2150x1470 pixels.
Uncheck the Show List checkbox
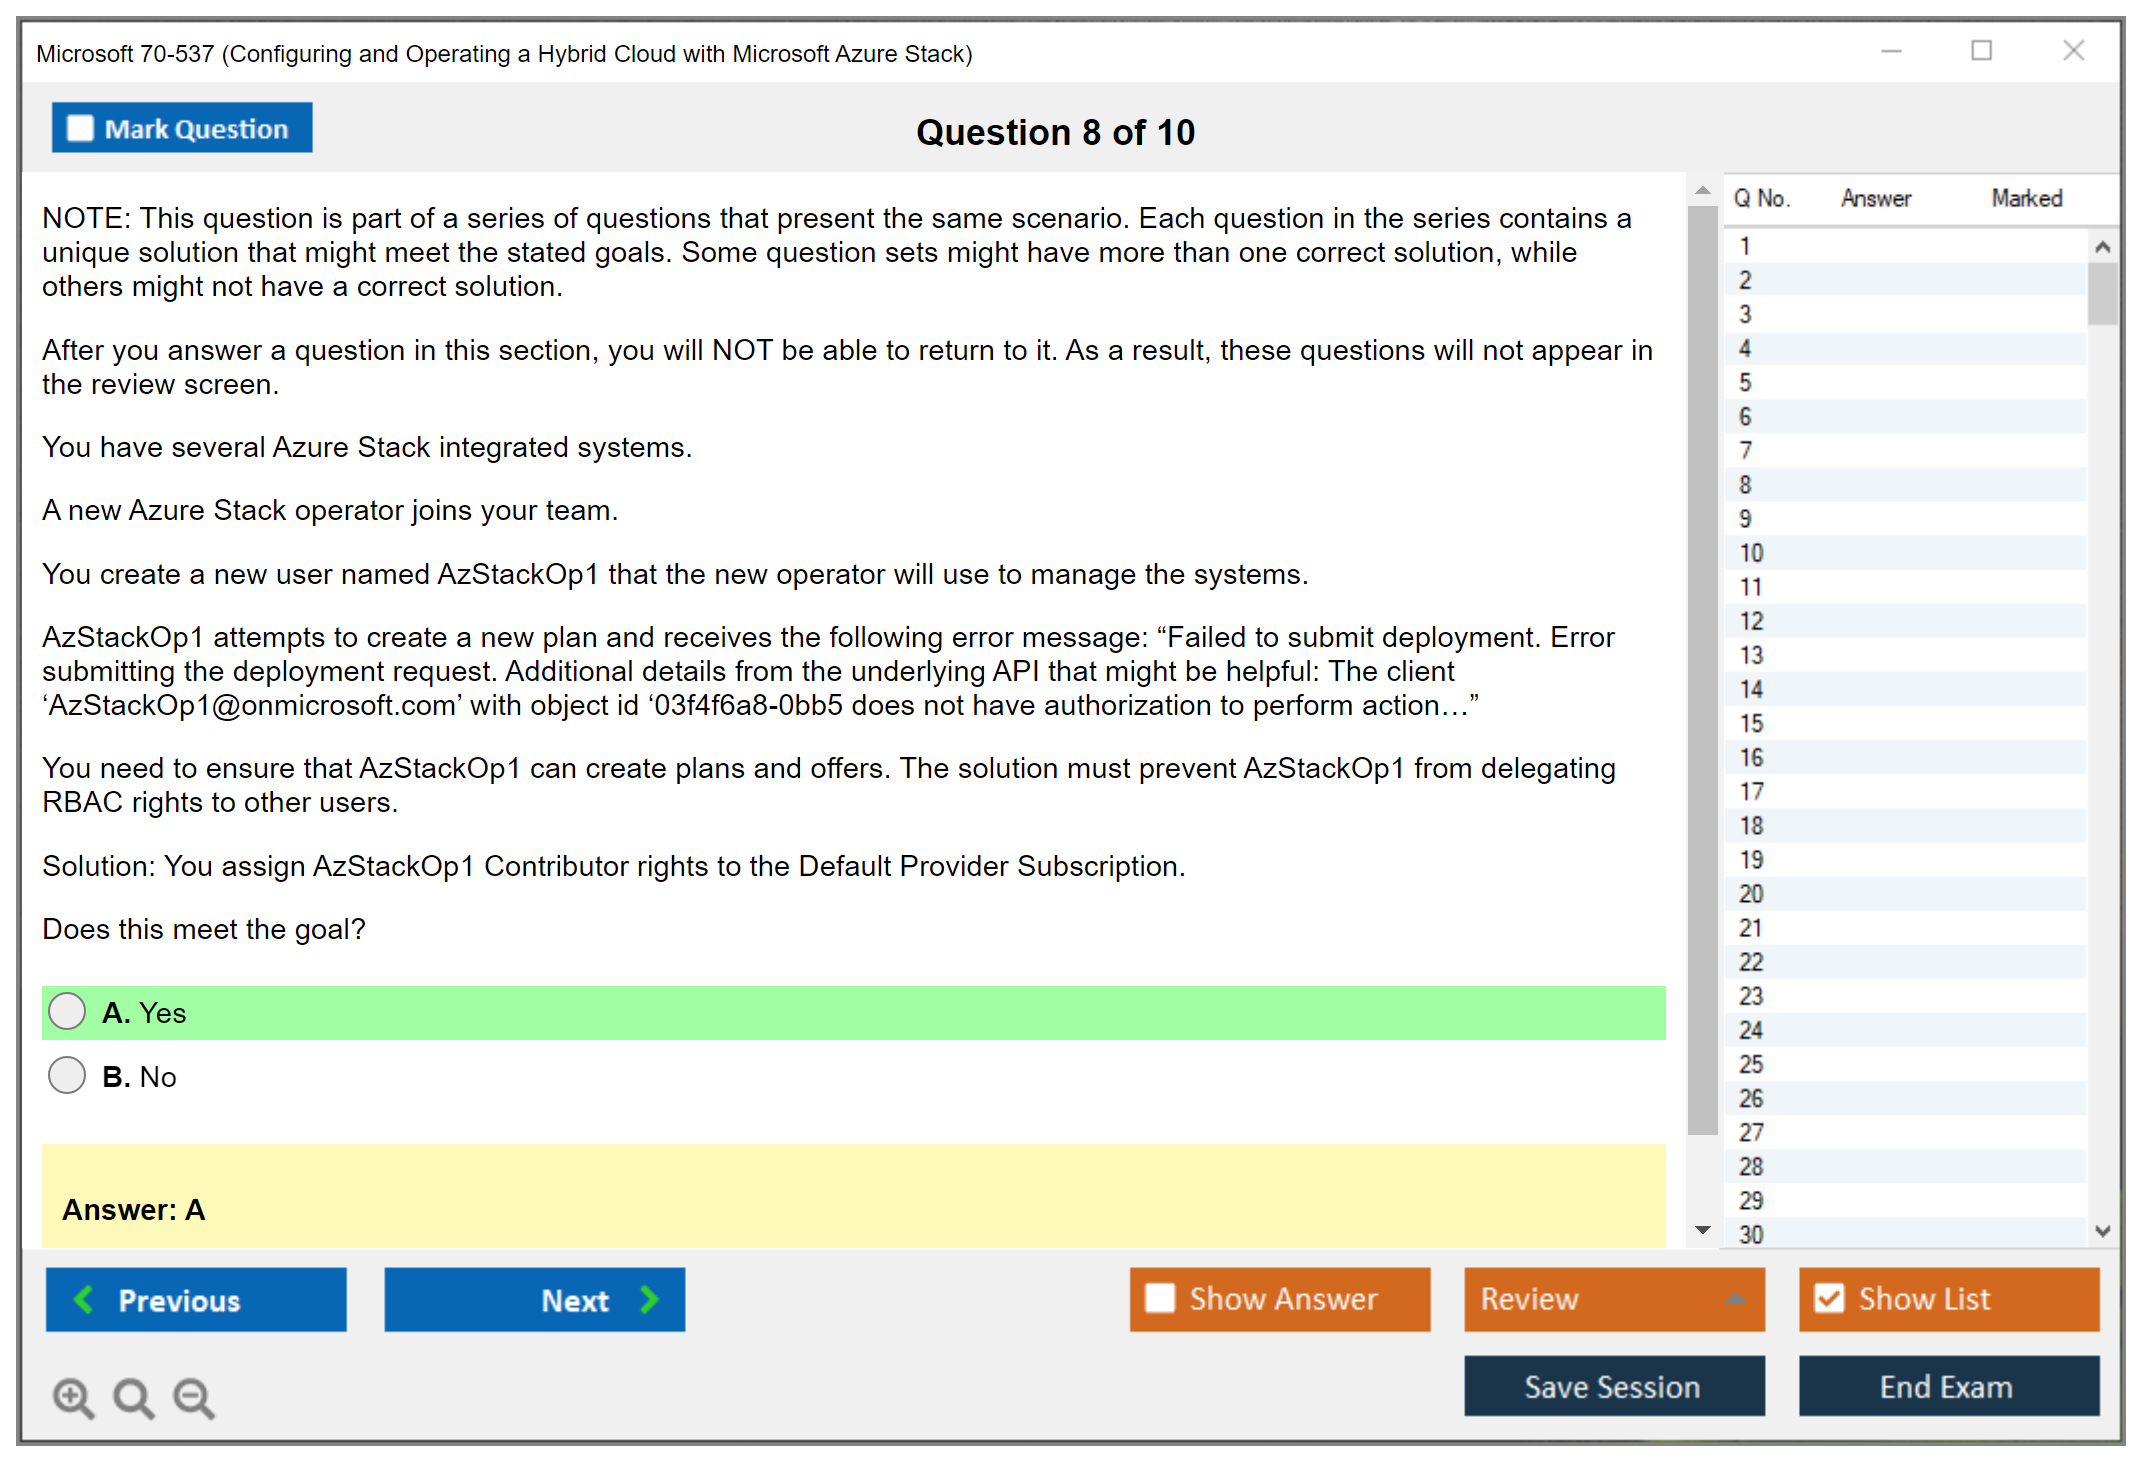coord(1829,1298)
